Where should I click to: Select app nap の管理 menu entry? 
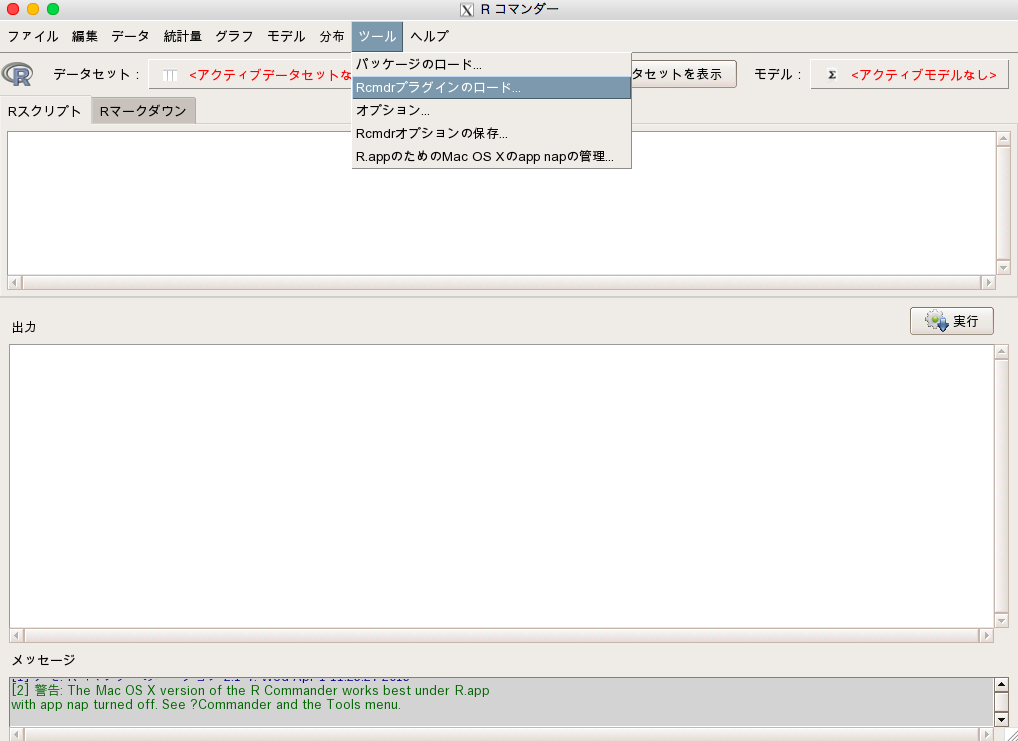[x=491, y=157]
